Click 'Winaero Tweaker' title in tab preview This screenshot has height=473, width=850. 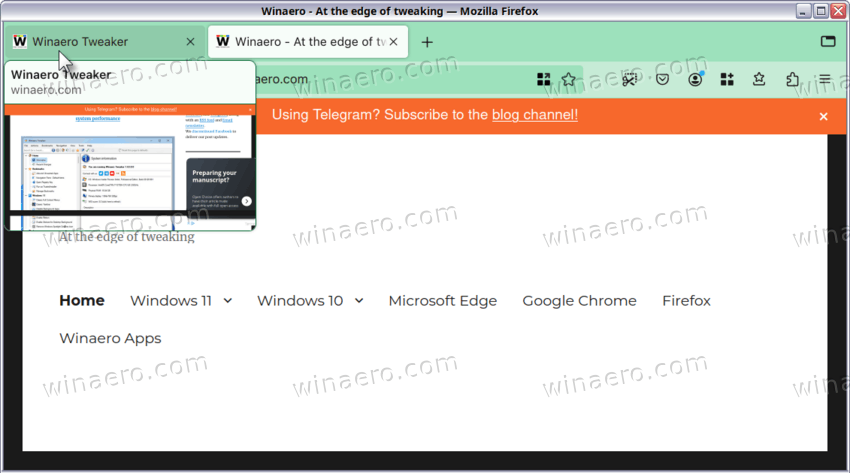click(61, 75)
